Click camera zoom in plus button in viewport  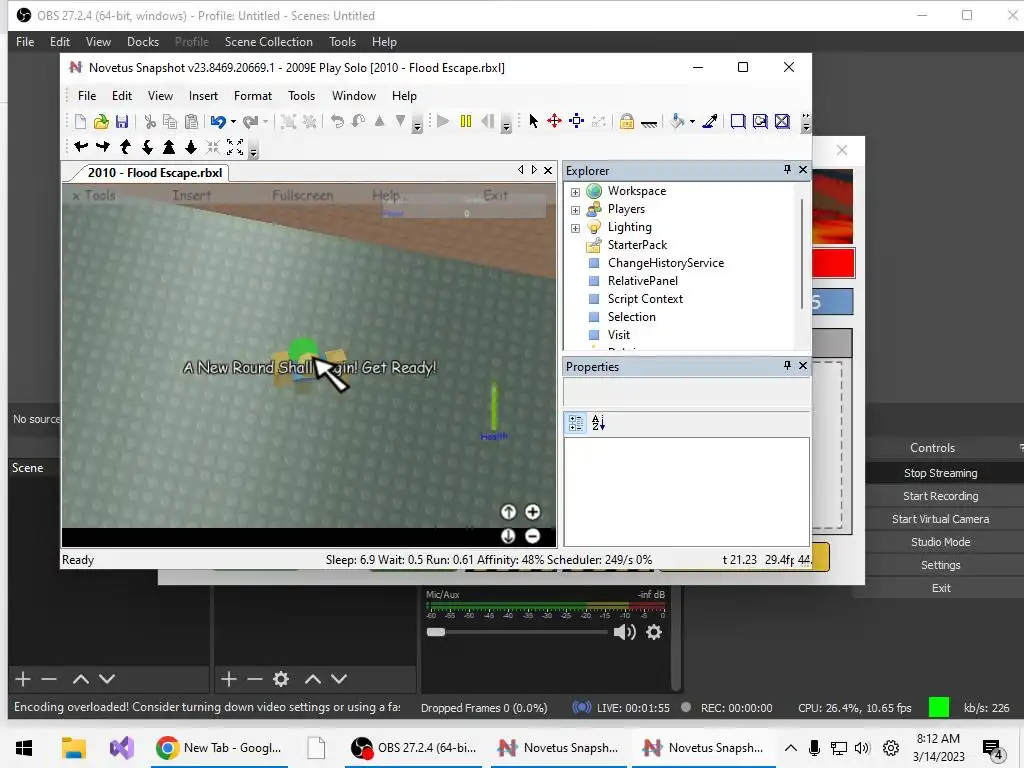(533, 512)
